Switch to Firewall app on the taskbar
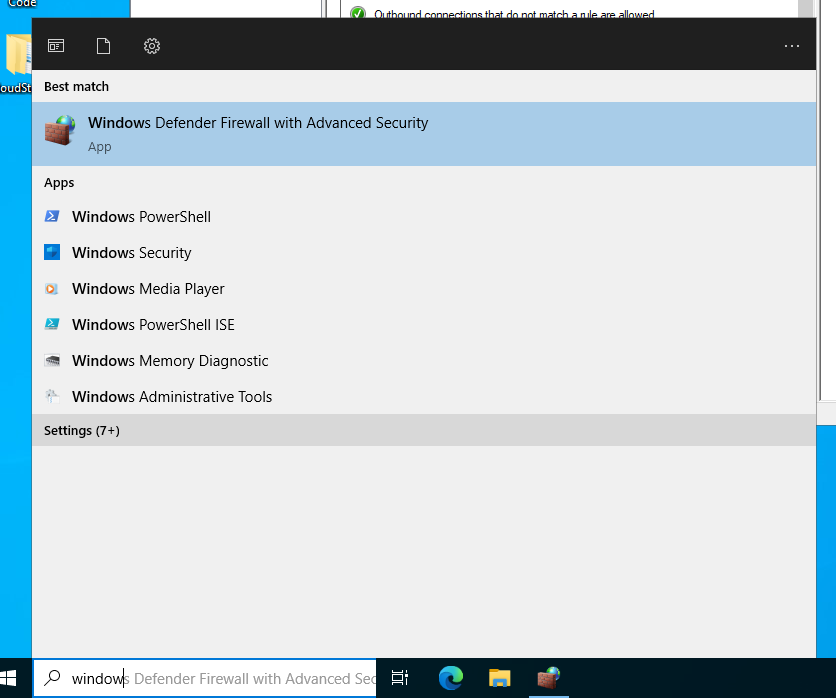Viewport: 836px width, 698px height. coord(549,678)
